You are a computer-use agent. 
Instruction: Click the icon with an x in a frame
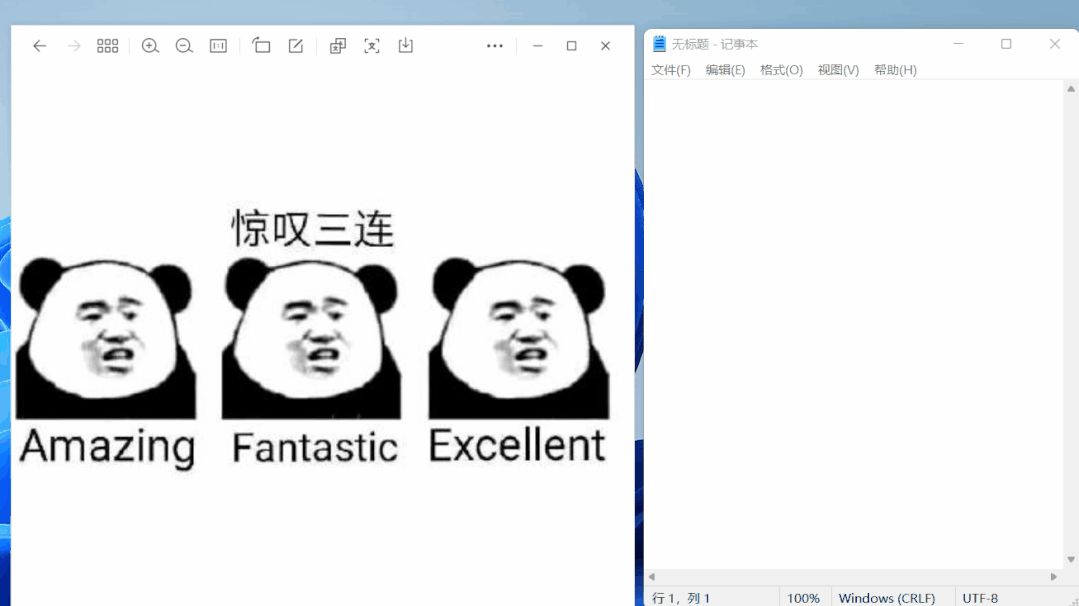click(x=372, y=46)
